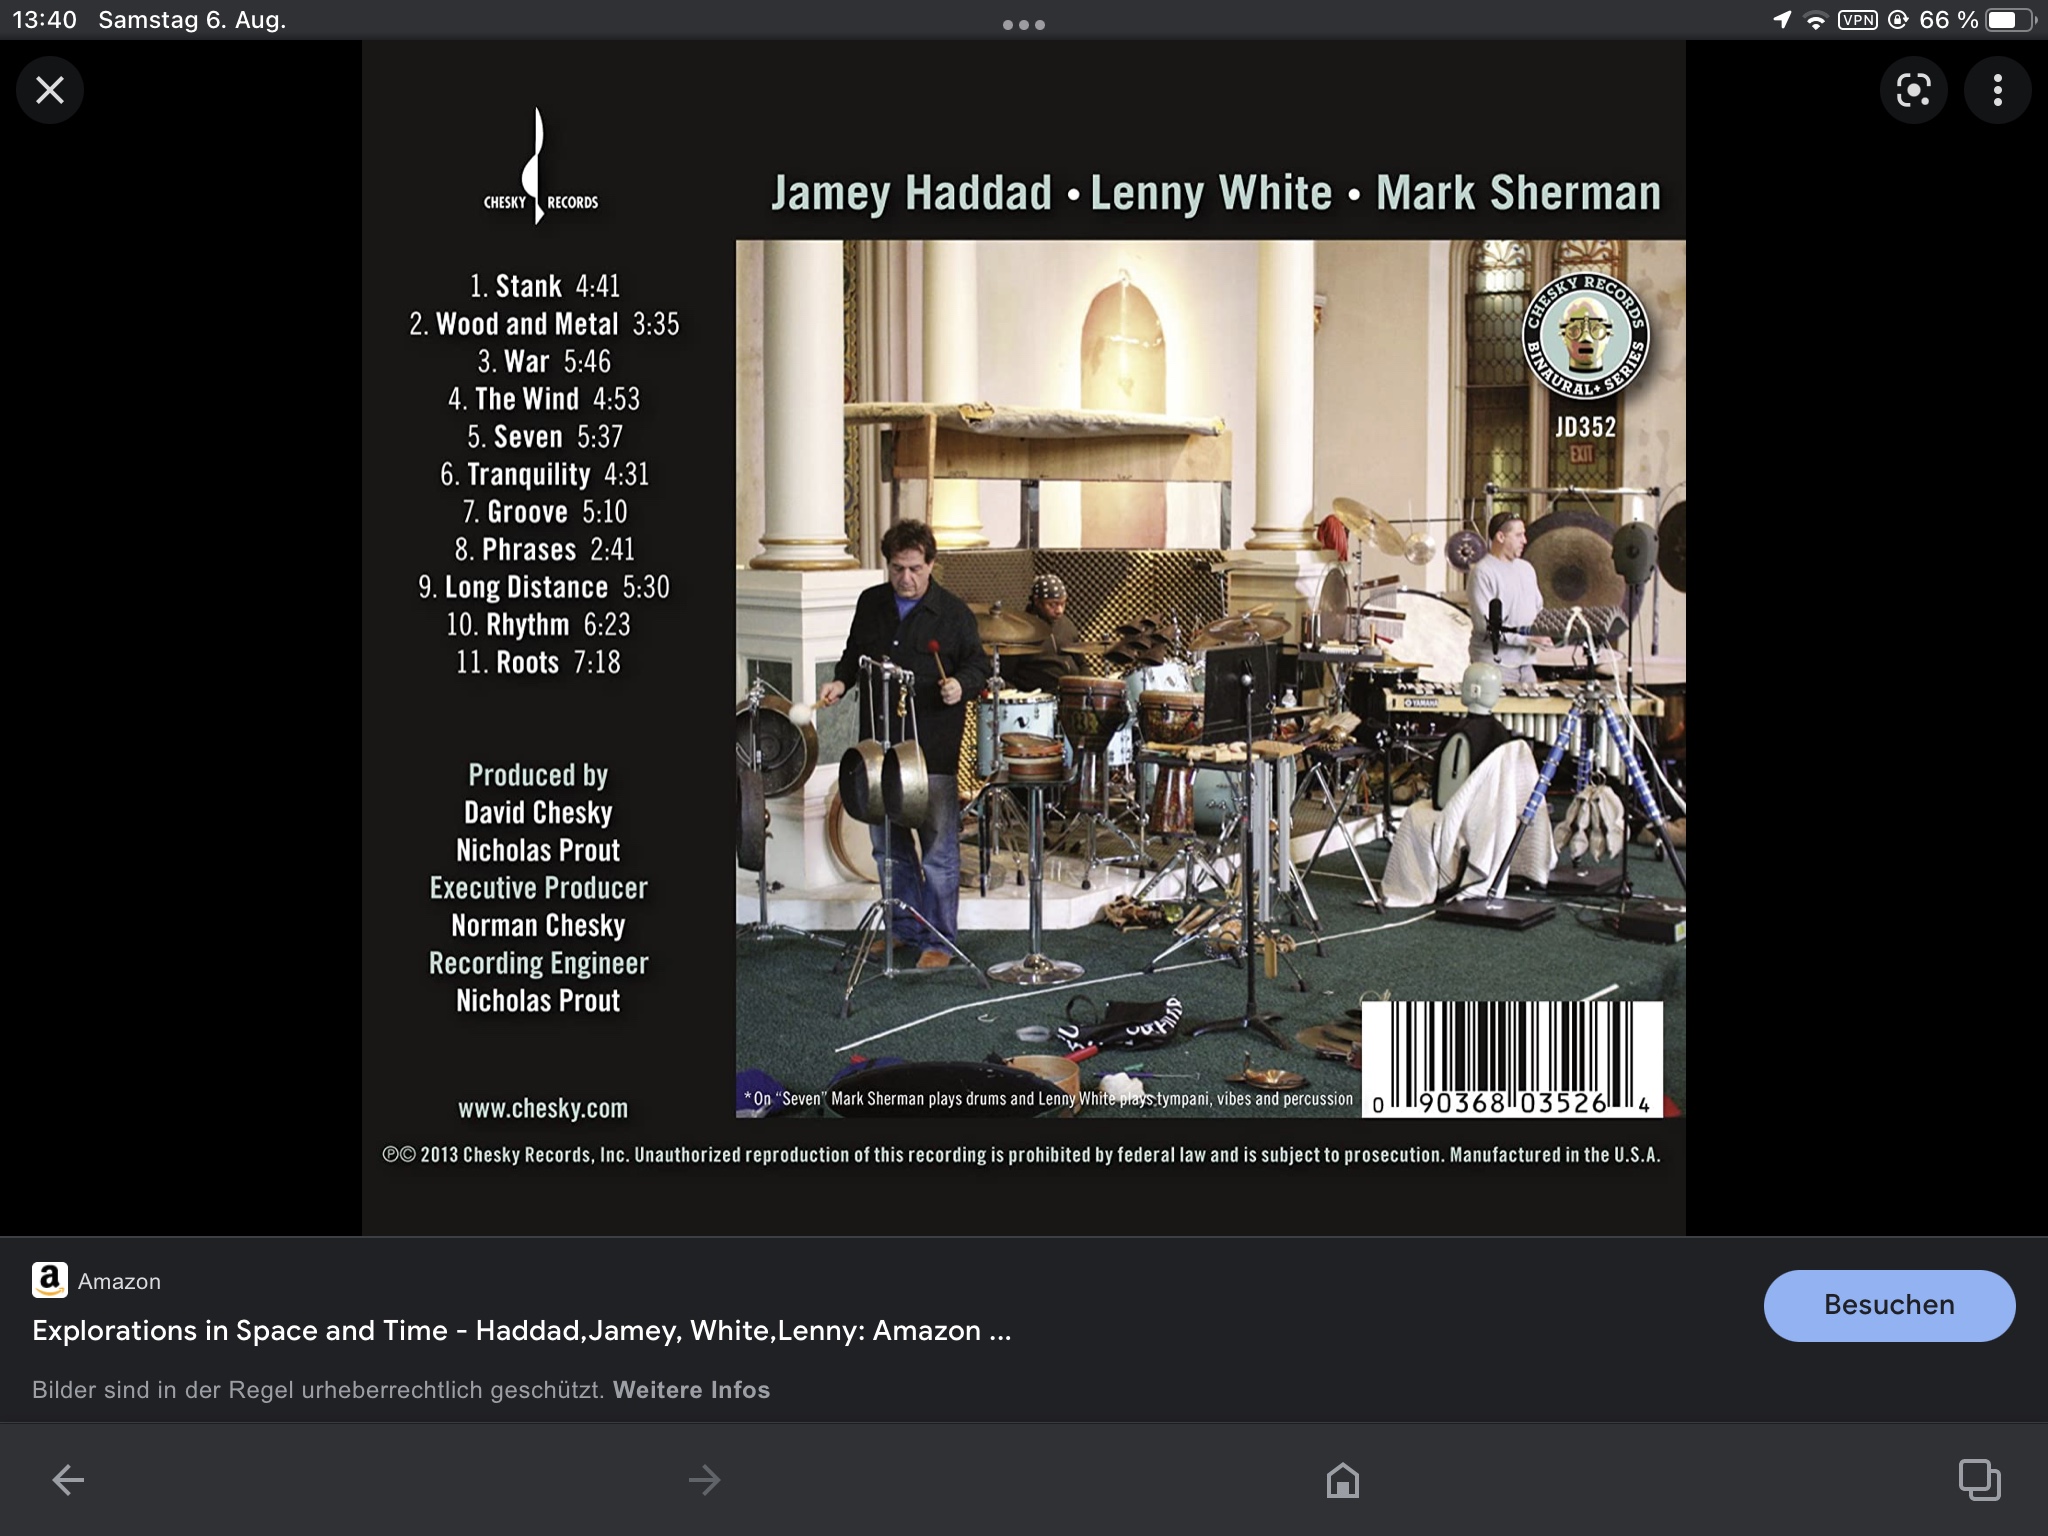Tap the album back cover image
This screenshot has height=1536, width=2048.
[x=1024, y=638]
